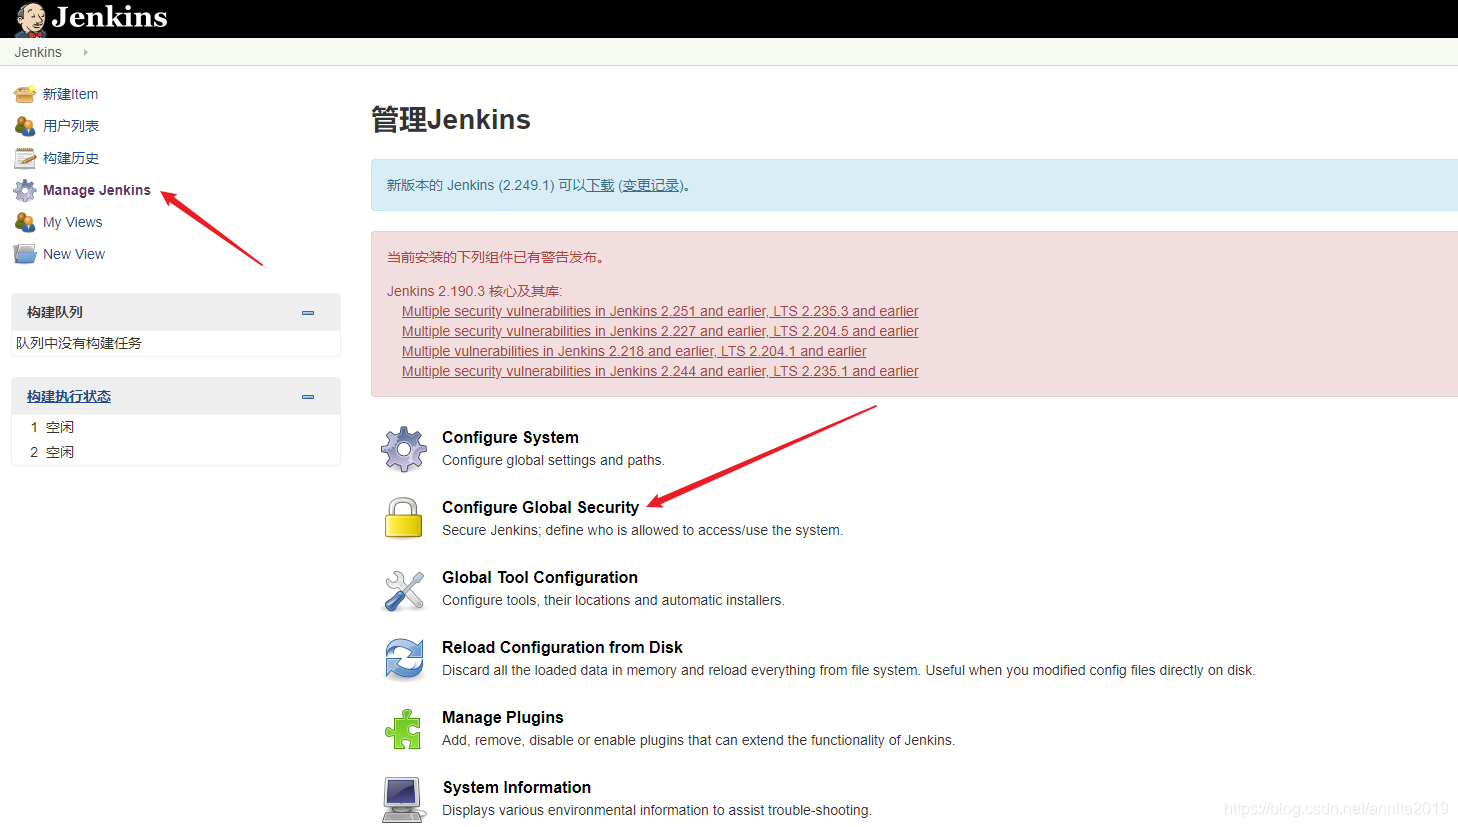
Task: Open the Jenkins 2.251 and earlier vulnerabilities link
Action: point(660,311)
